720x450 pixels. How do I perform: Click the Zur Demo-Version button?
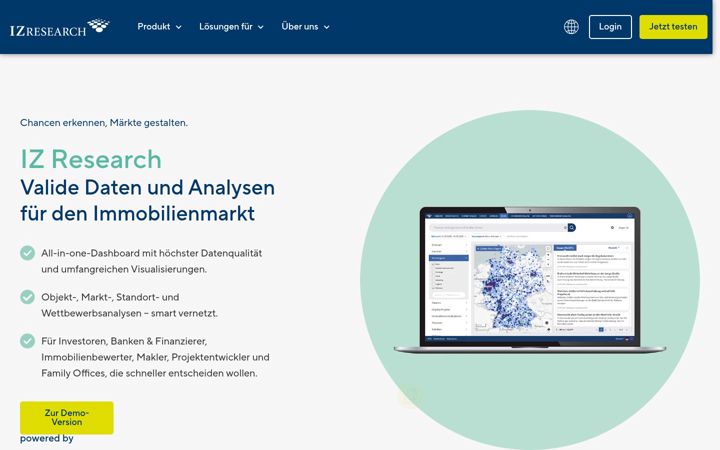click(67, 417)
